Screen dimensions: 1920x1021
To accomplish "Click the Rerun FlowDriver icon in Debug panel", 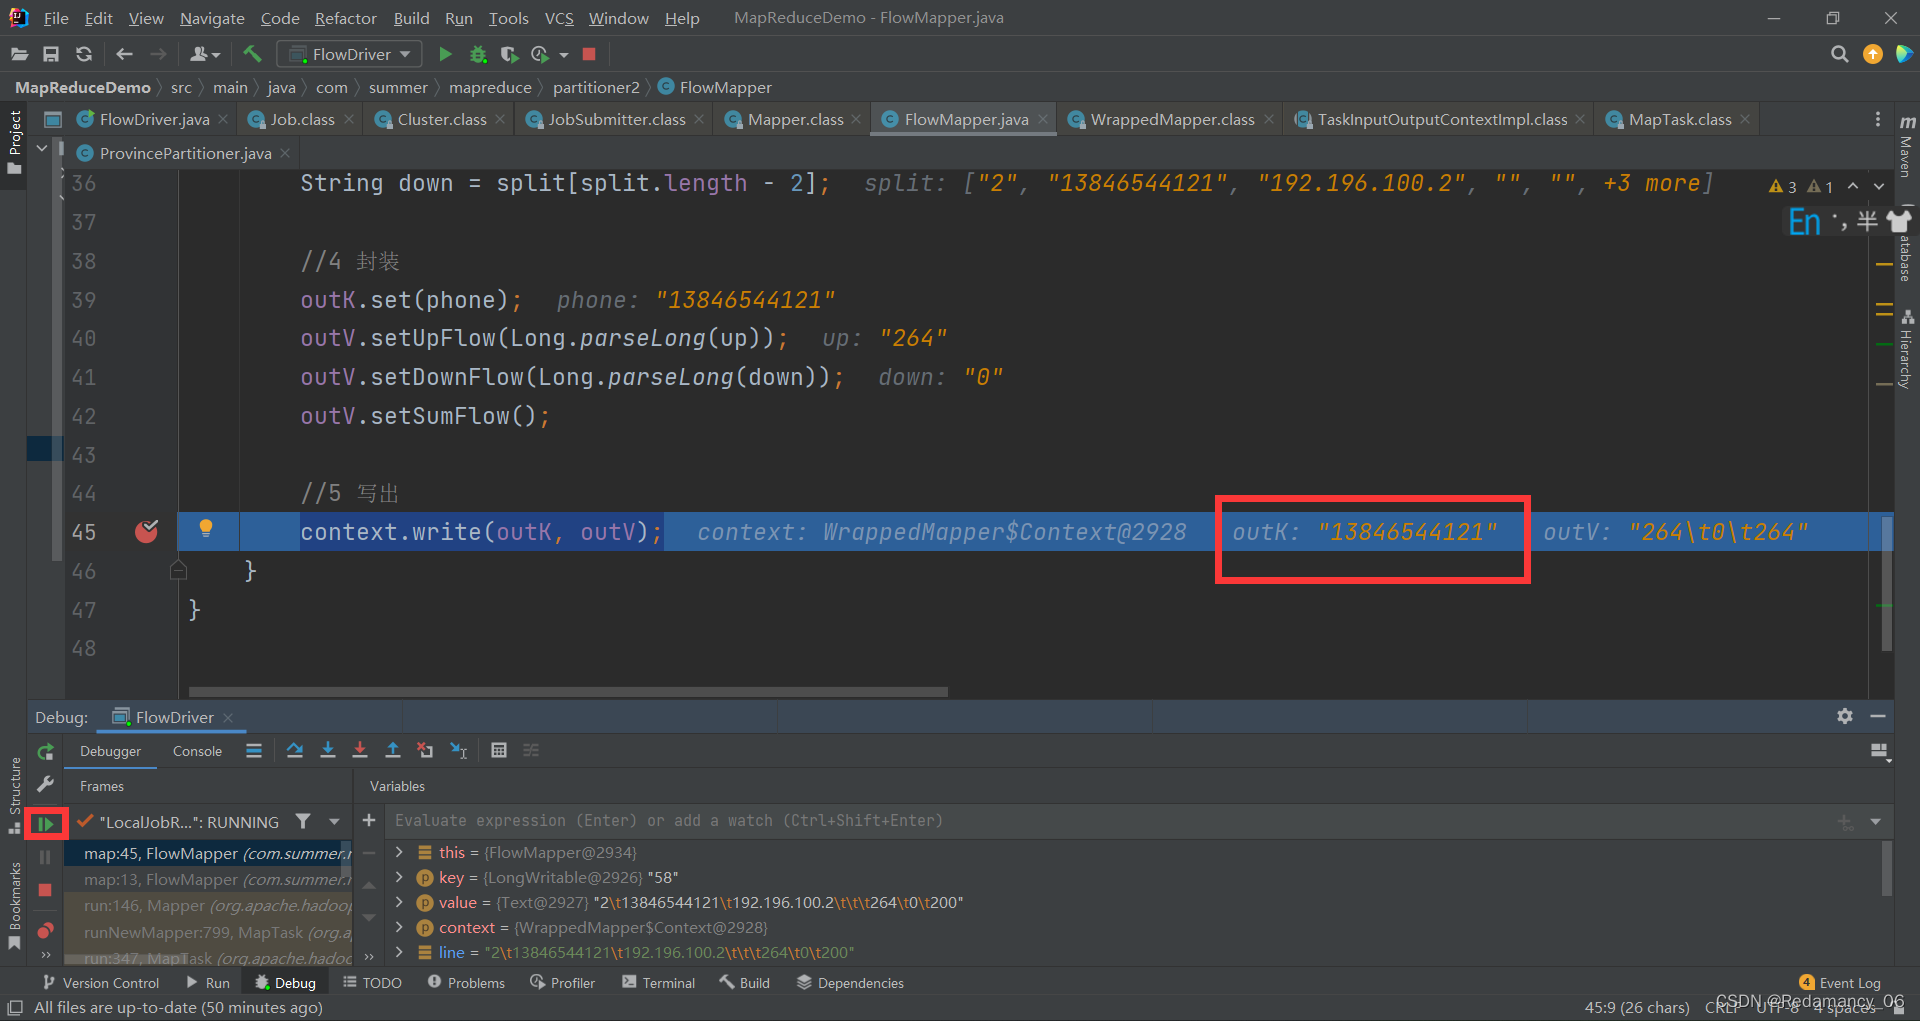I will (x=45, y=752).
